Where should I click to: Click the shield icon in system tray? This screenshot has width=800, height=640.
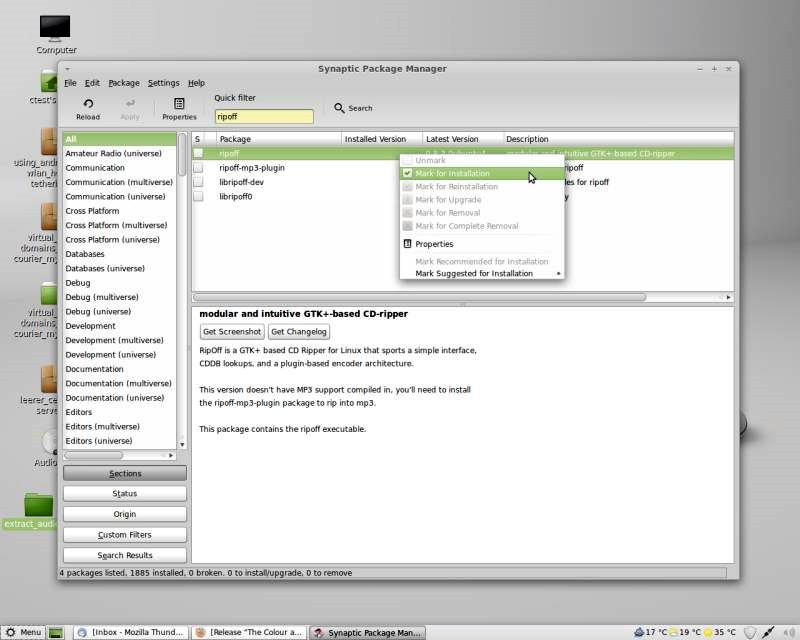pyautogui.click(x=749, y=633)
